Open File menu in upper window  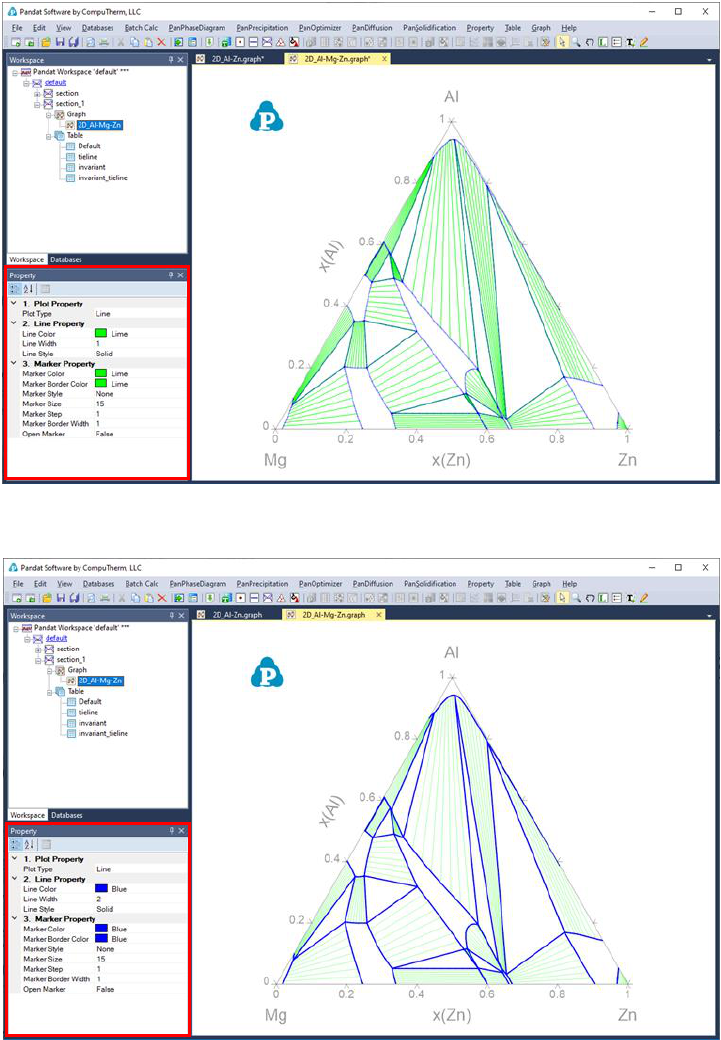tap(17, 28)
